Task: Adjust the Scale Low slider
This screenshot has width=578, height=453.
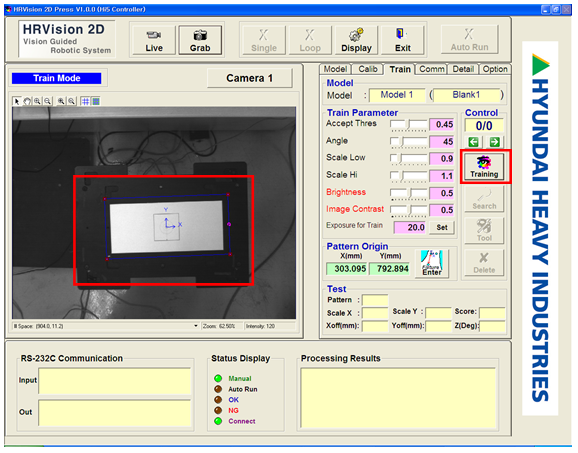Action: coord(409,159)
